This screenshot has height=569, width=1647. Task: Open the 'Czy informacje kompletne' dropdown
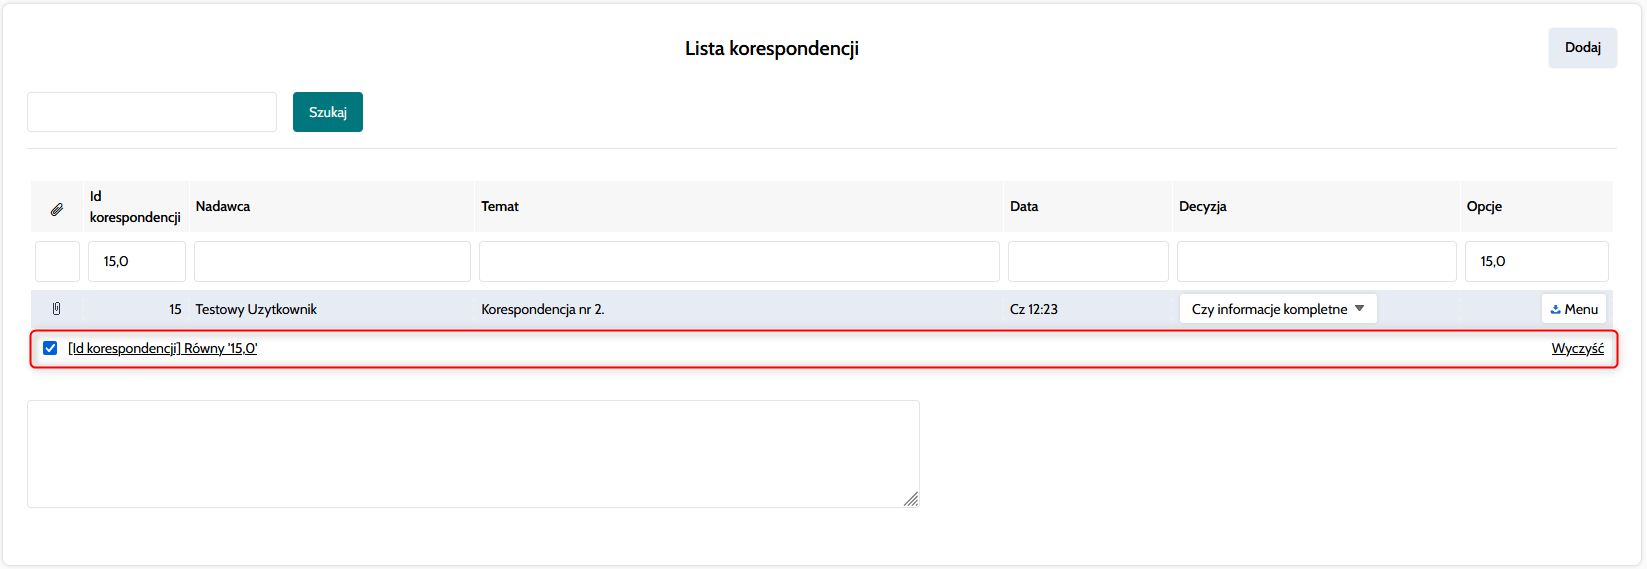[1277, 309]
